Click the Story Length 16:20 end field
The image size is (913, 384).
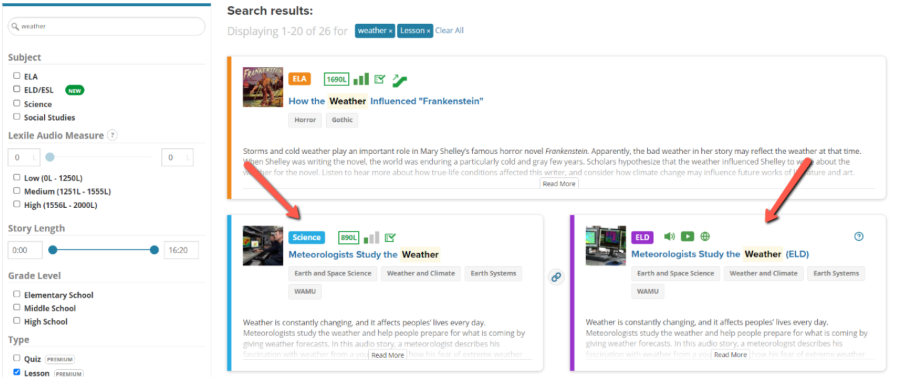click(x=181, y=250)
